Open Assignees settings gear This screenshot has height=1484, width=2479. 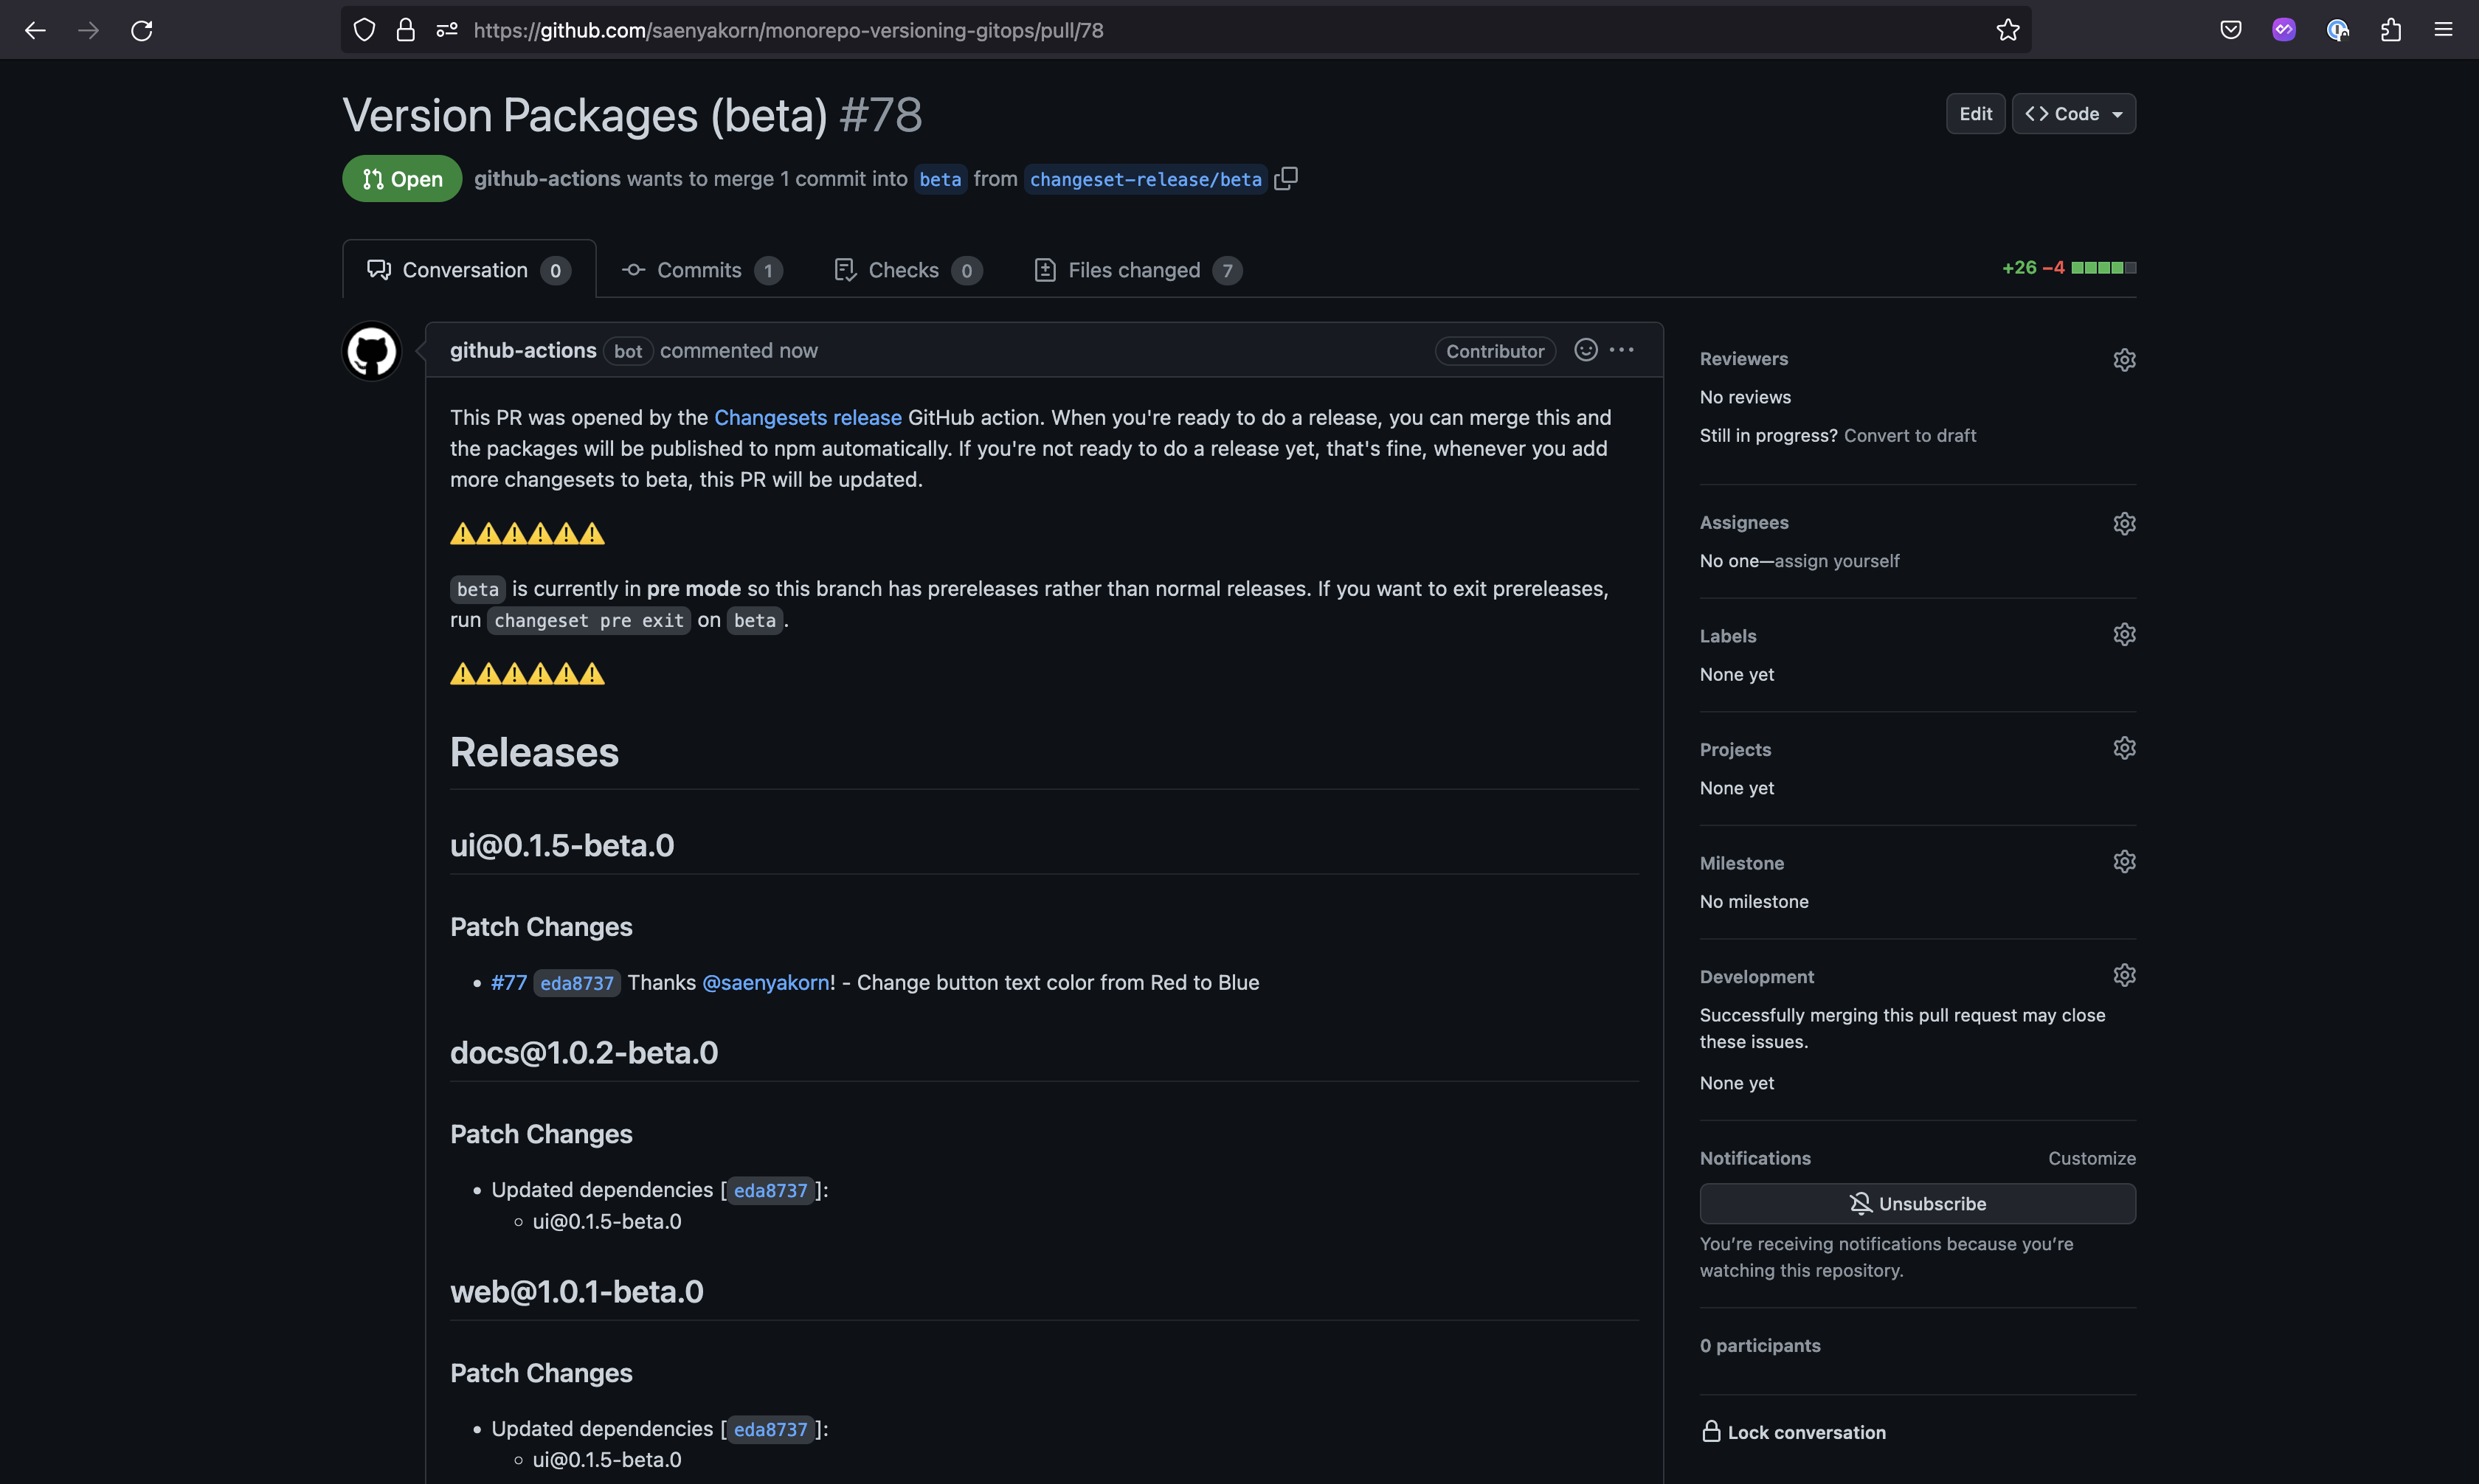(2124, 523)
